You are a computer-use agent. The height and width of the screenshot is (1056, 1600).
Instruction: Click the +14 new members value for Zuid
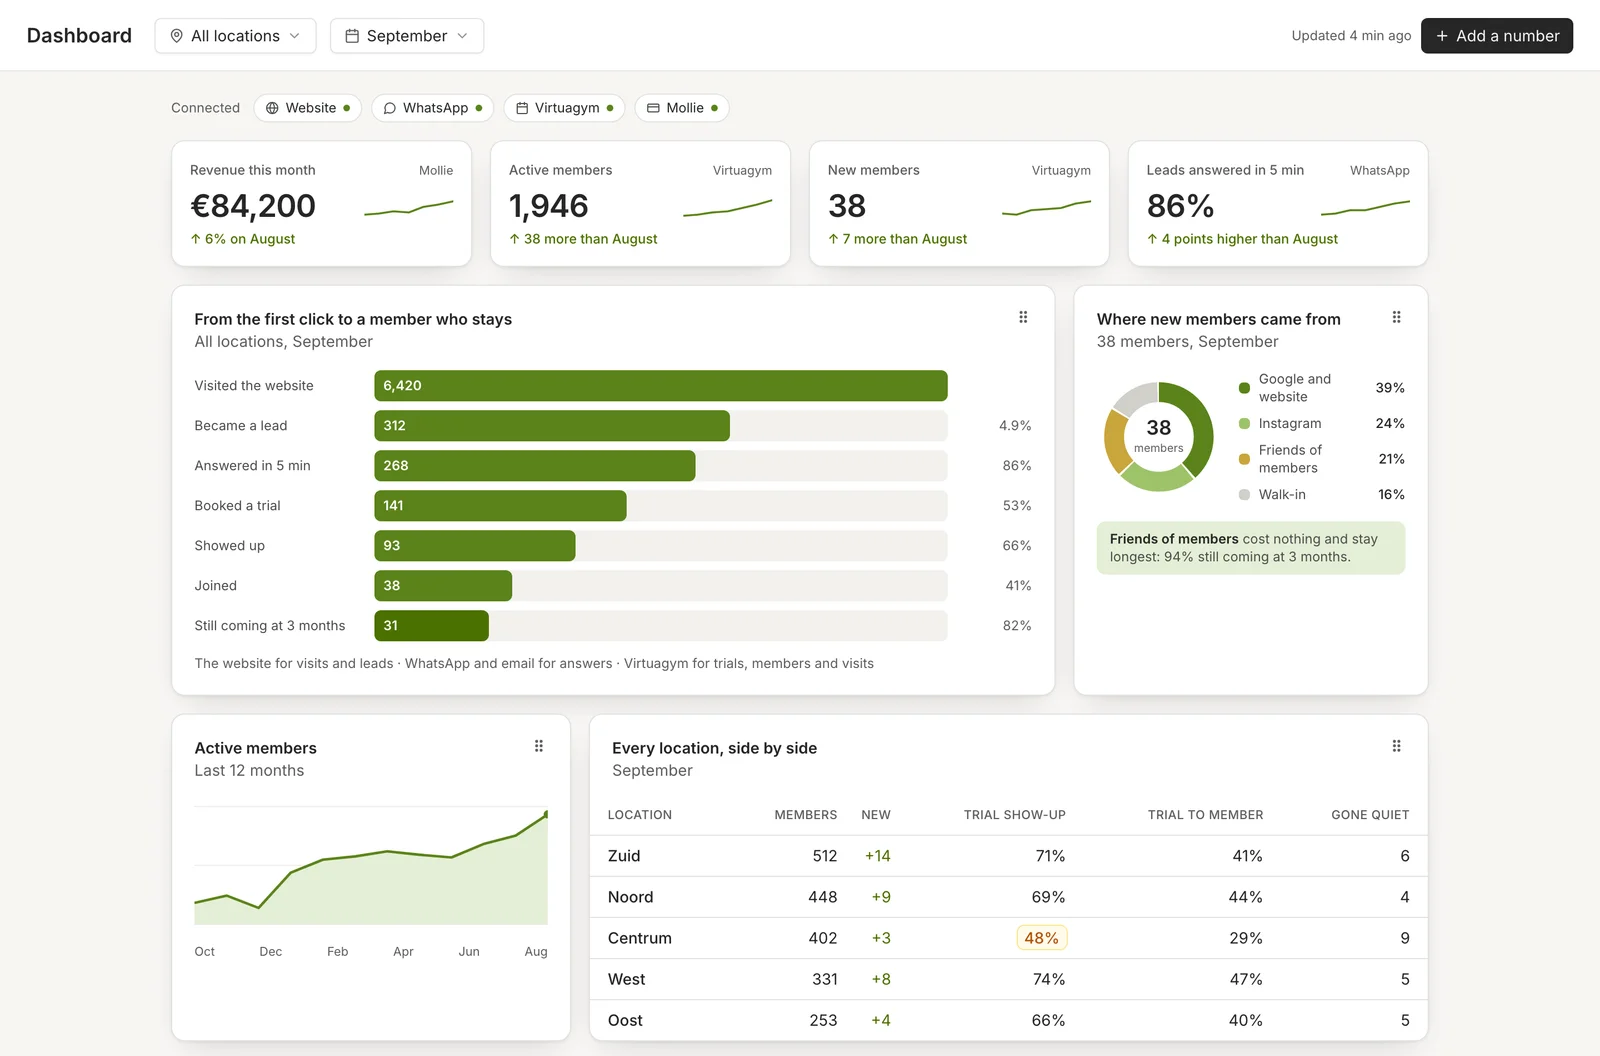coord(877,856)
